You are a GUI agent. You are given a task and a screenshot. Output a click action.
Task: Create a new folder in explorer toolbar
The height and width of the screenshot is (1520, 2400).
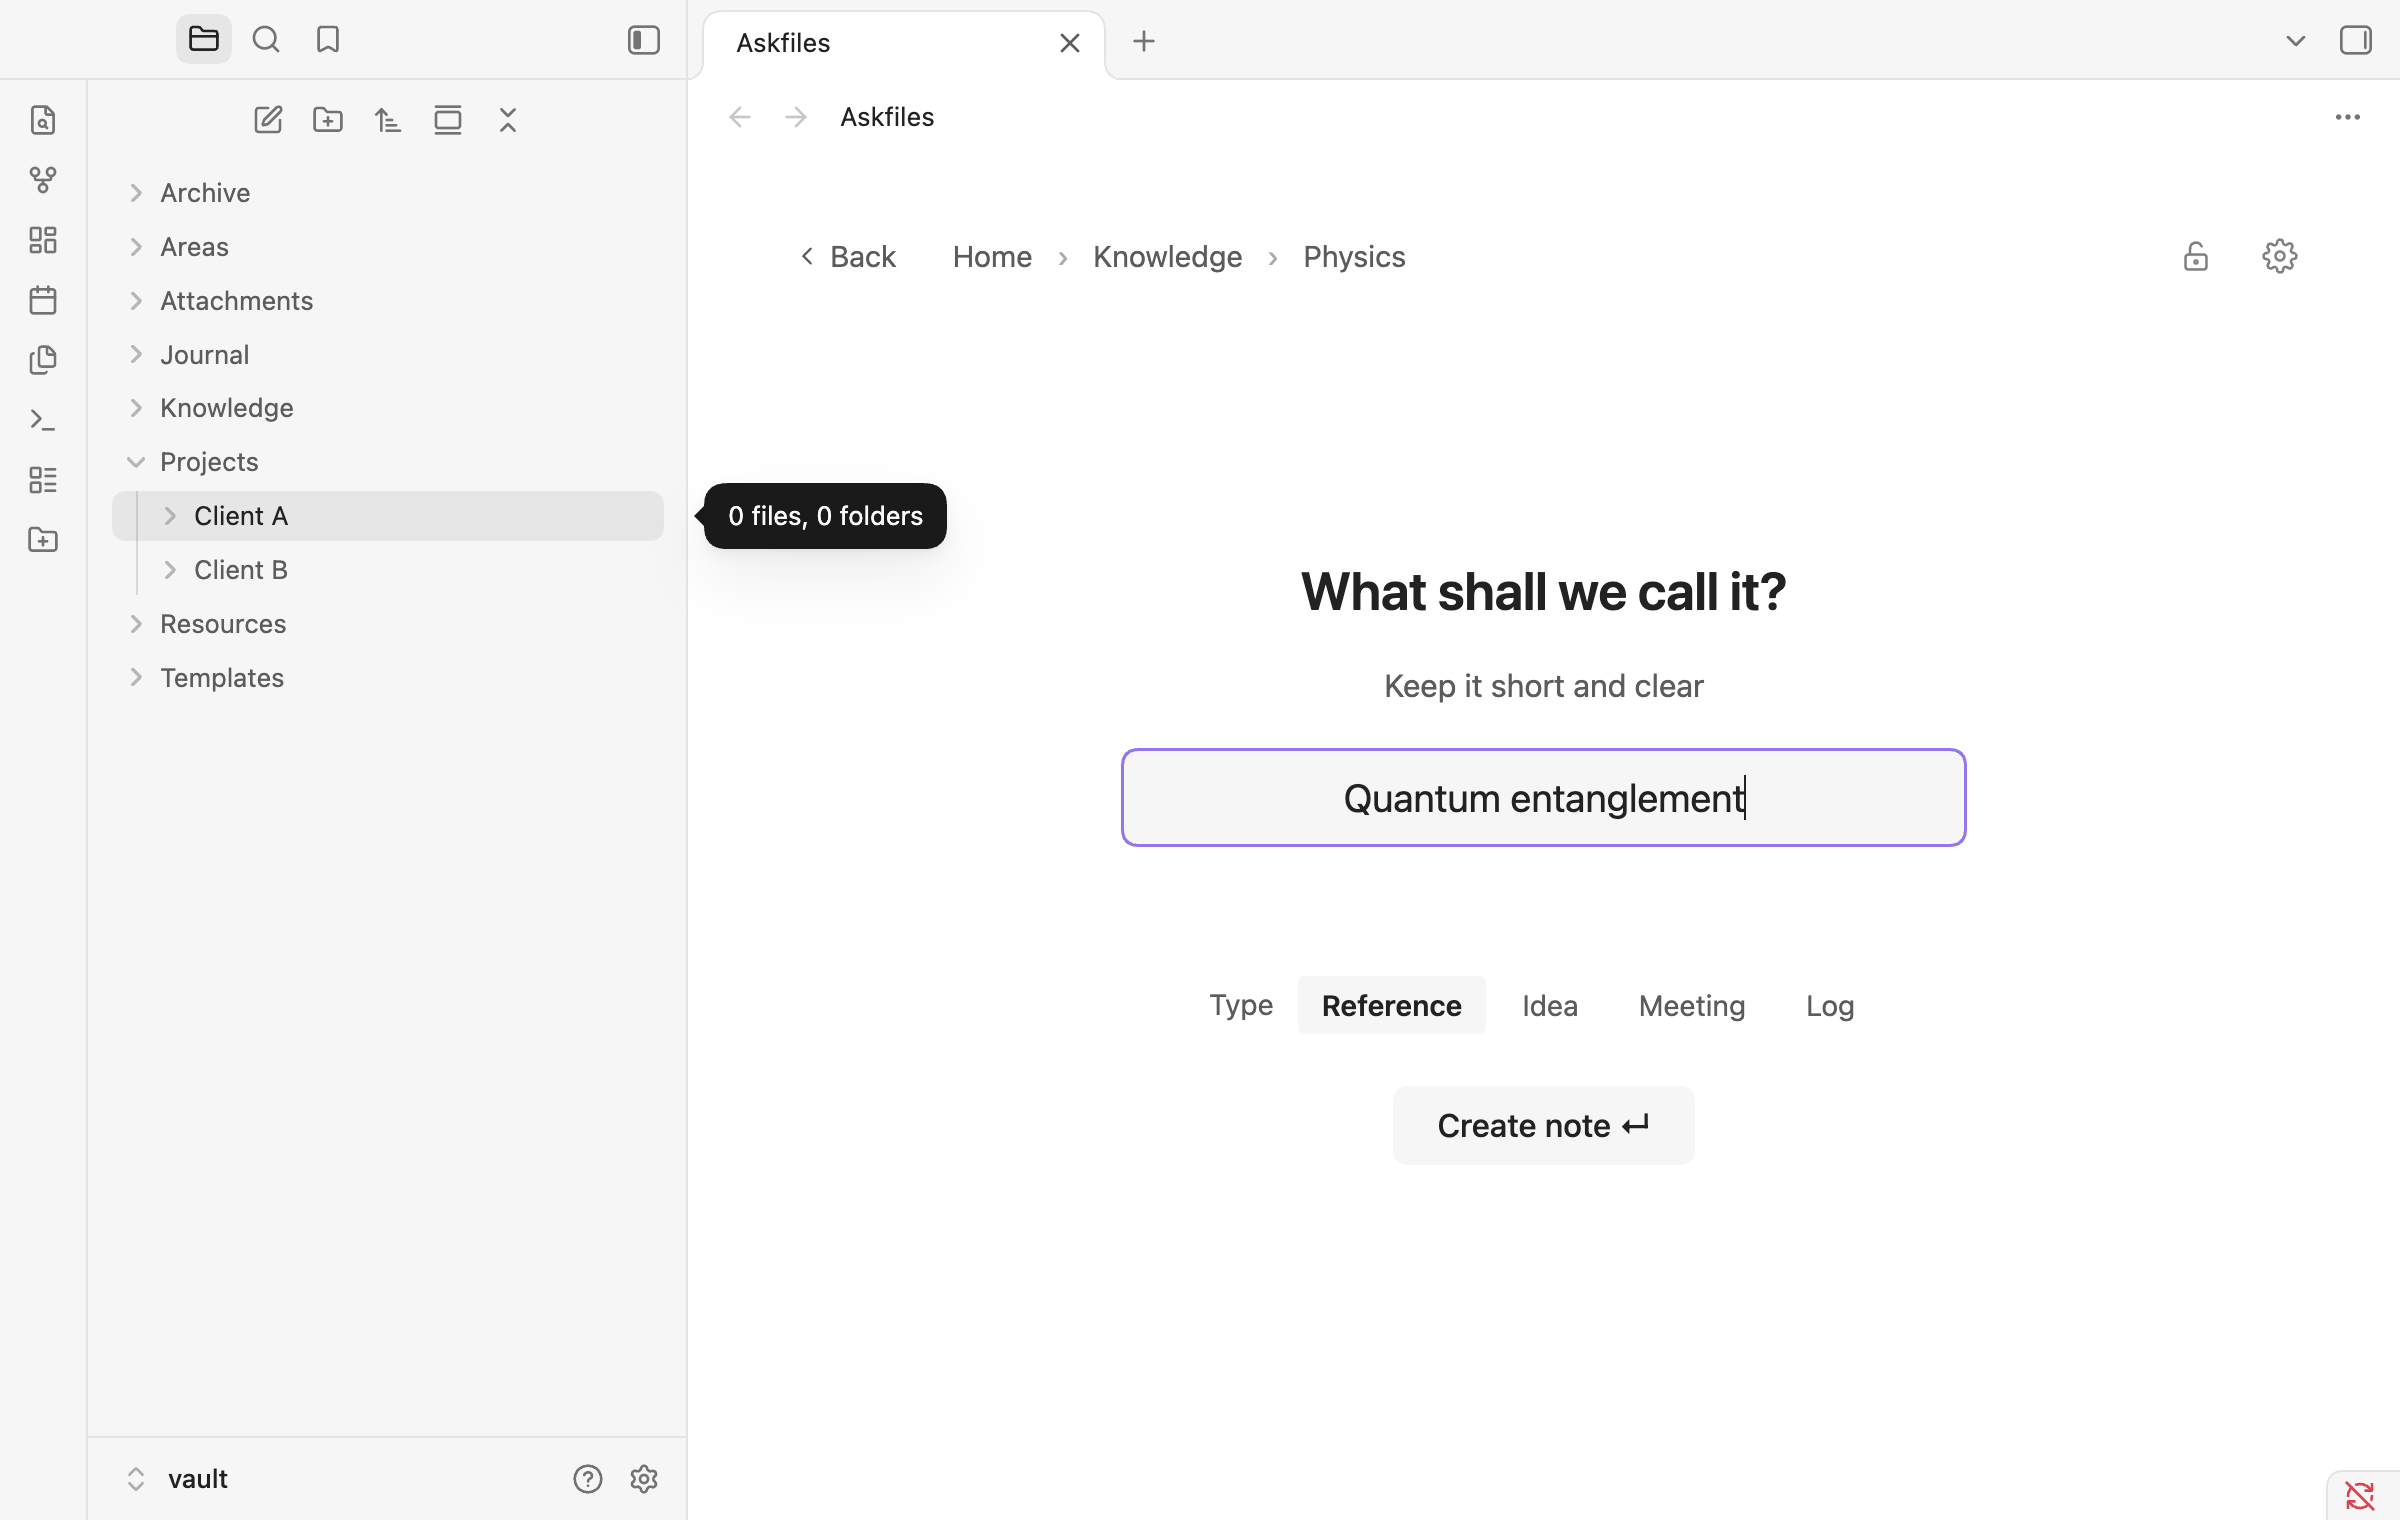[328, 120]
